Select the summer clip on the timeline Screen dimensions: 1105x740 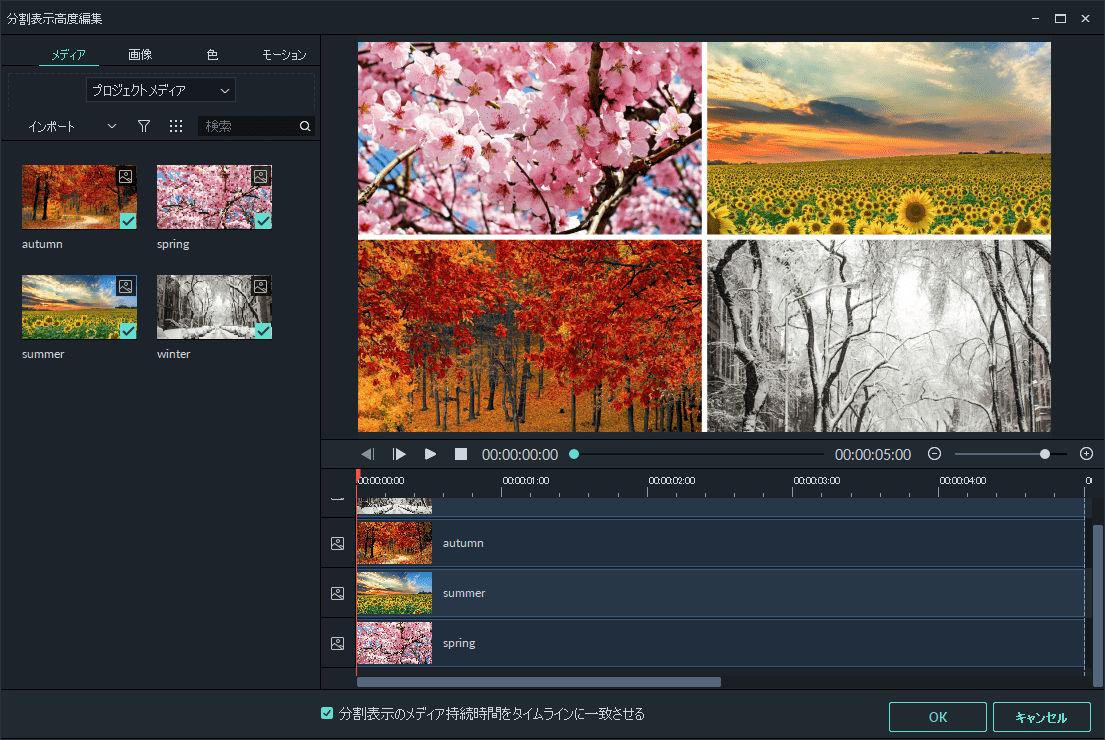pyautogui.click(x=720, y=593)
